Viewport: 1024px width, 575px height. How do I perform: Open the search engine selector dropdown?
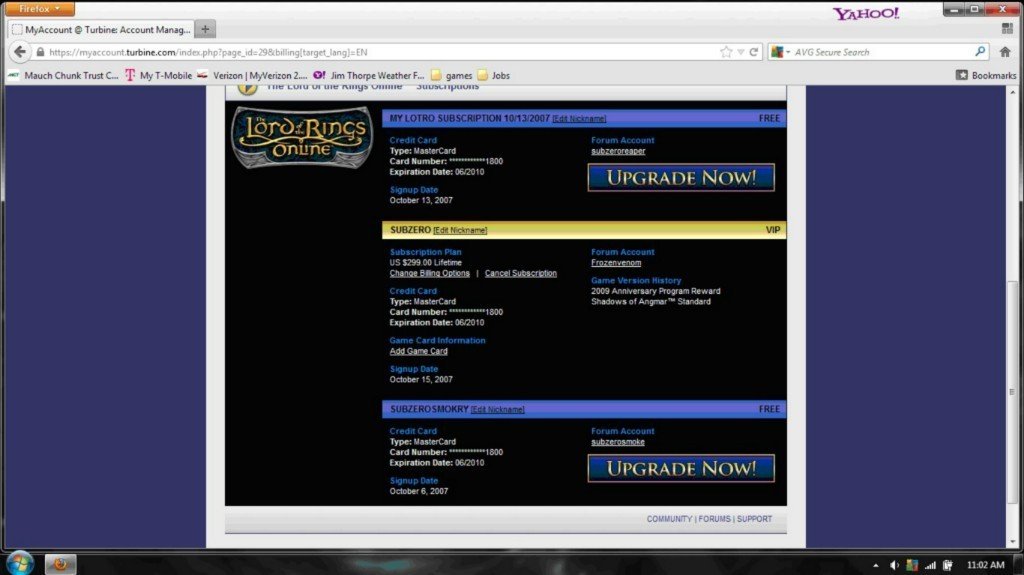tap(780, 52)
